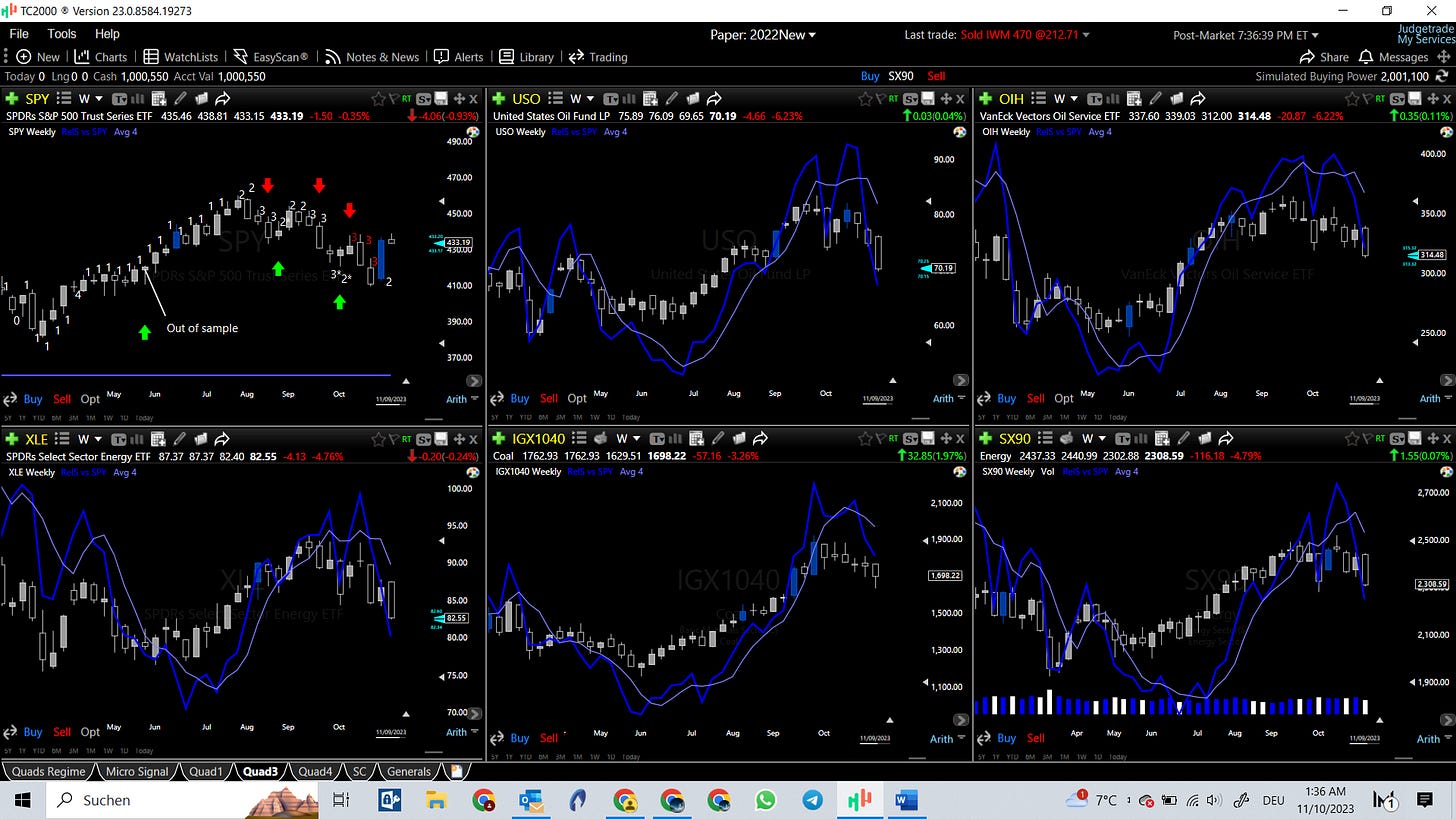Click the green plus icon on SPY chart

[x=12, y=98]
